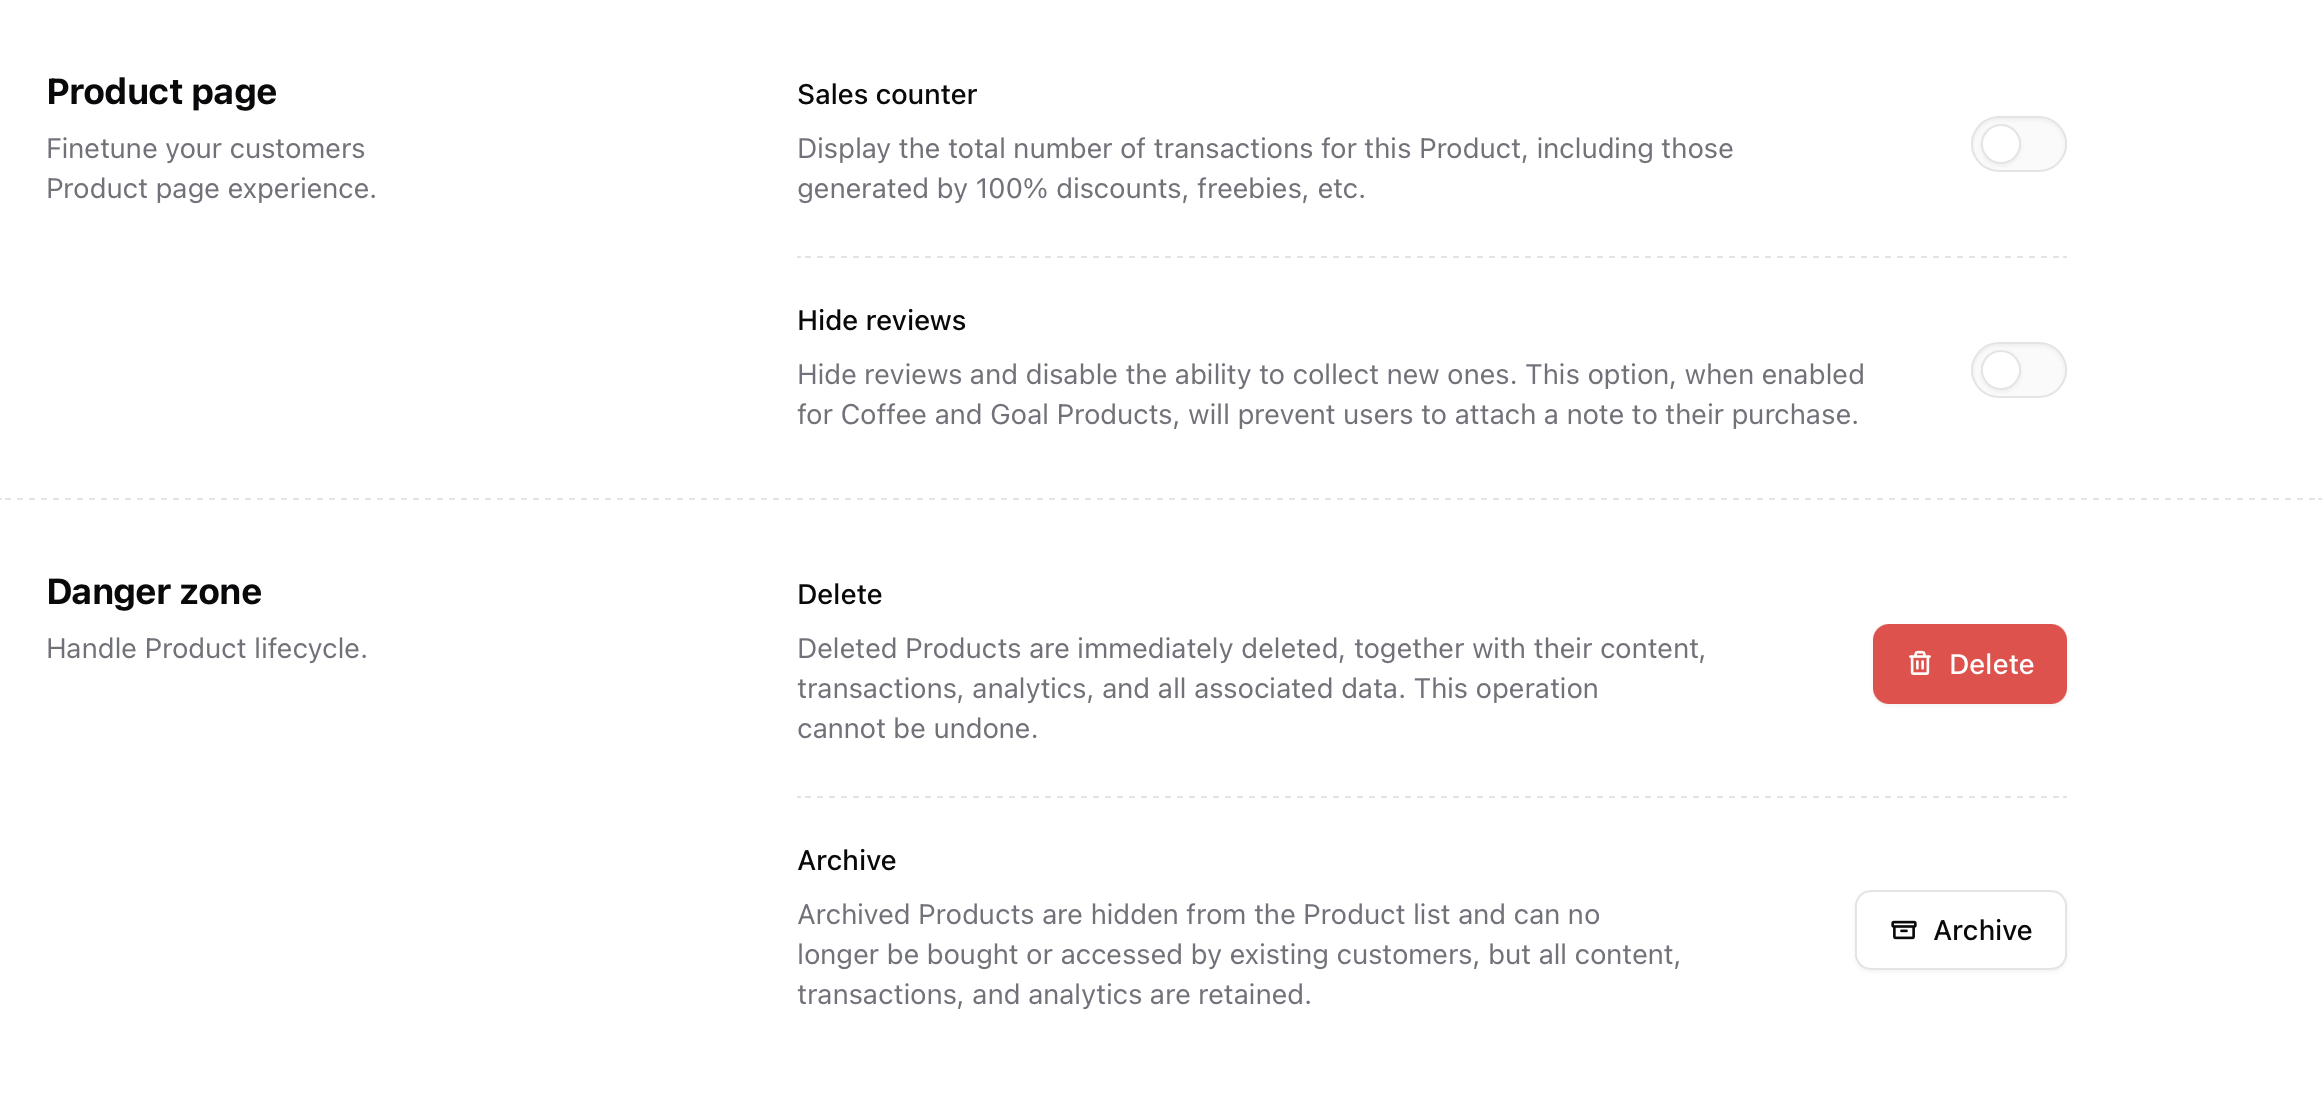Click the Hide reviews setting title
This screenshot has width=2322, height=1110.
pos(881,320)
